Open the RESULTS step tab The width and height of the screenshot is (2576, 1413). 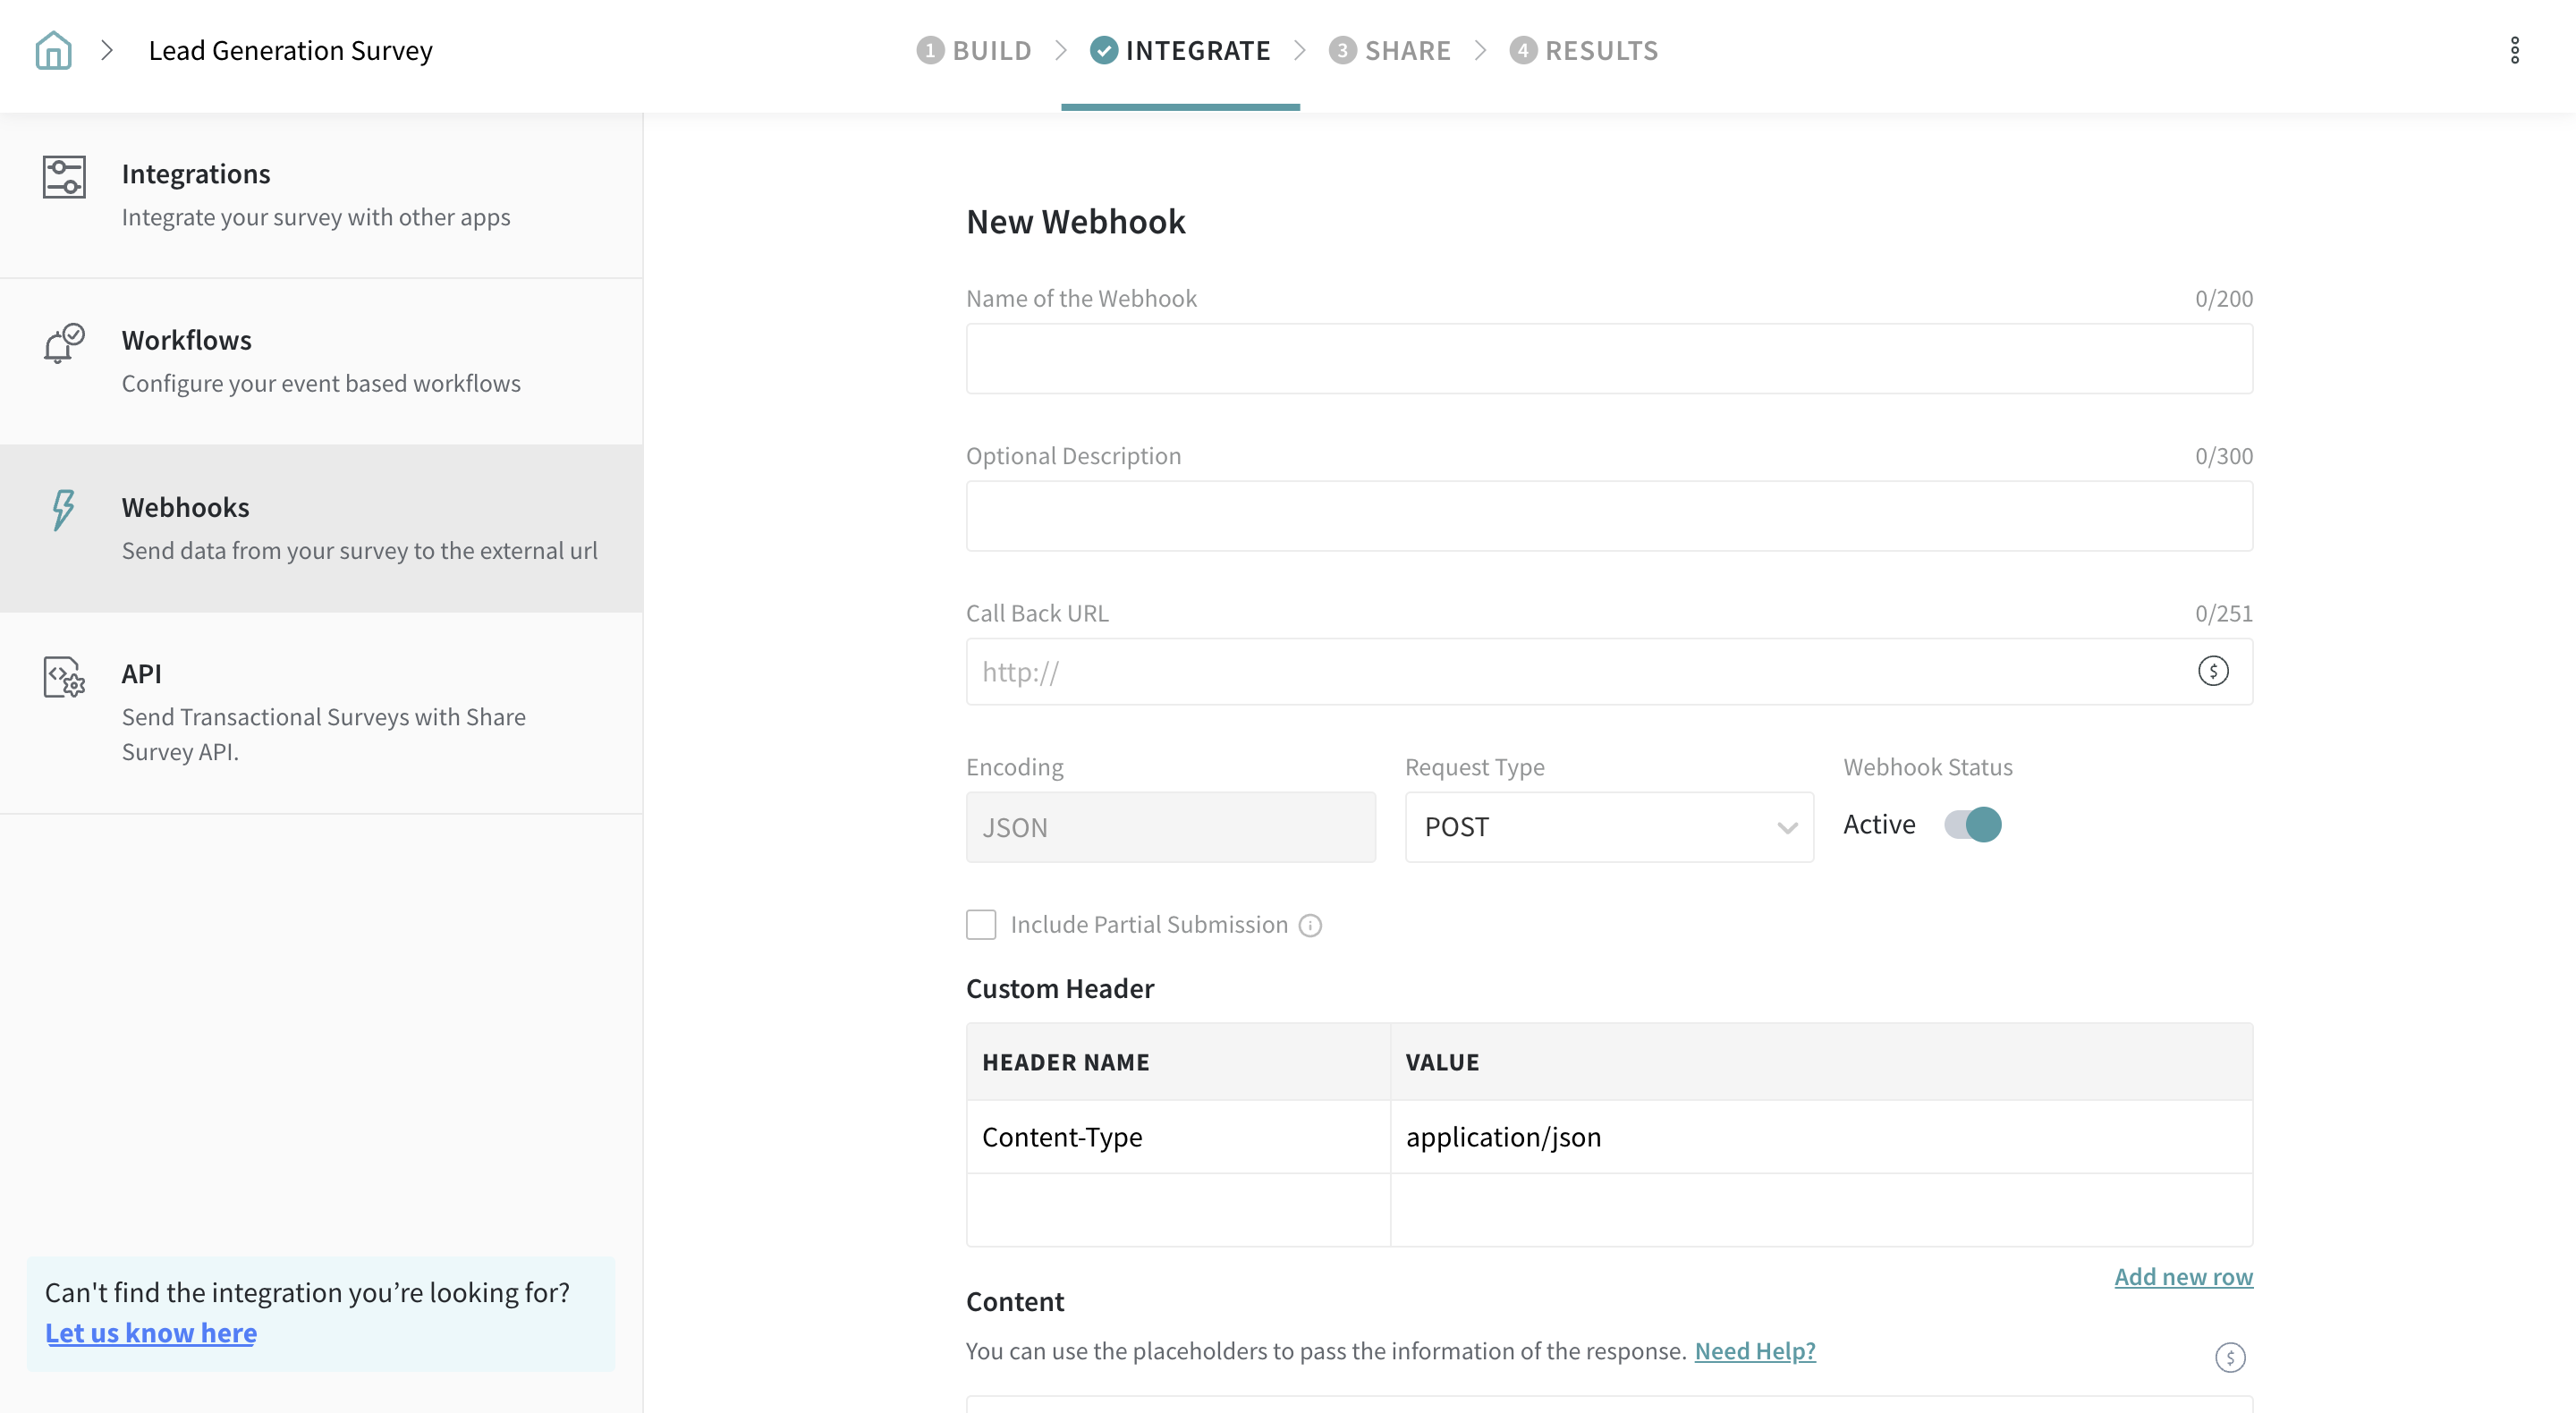coord(1584,50)
